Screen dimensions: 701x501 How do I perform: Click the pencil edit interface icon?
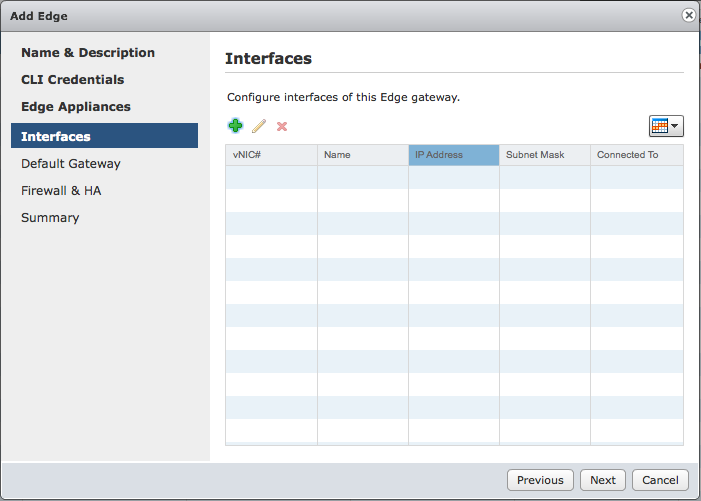point(259,126)
